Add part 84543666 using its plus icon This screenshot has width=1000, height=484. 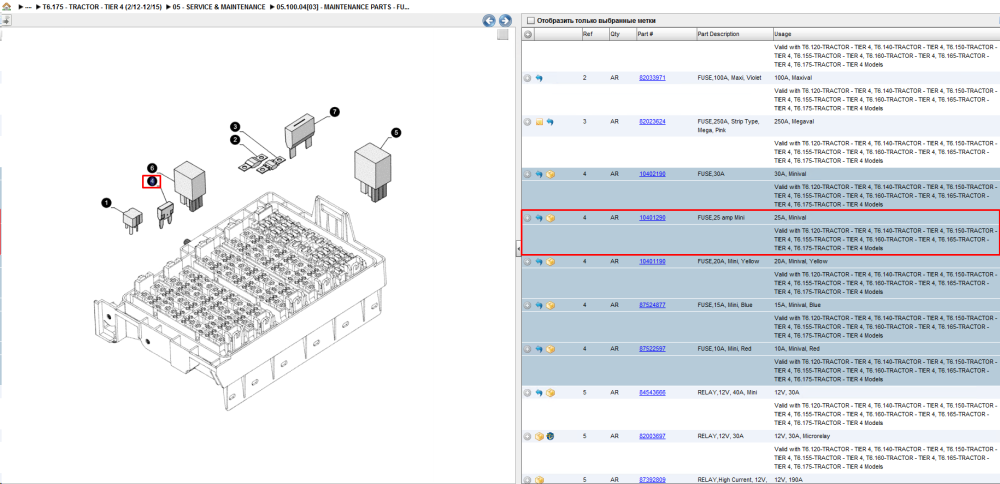click(x=527, y=393)
